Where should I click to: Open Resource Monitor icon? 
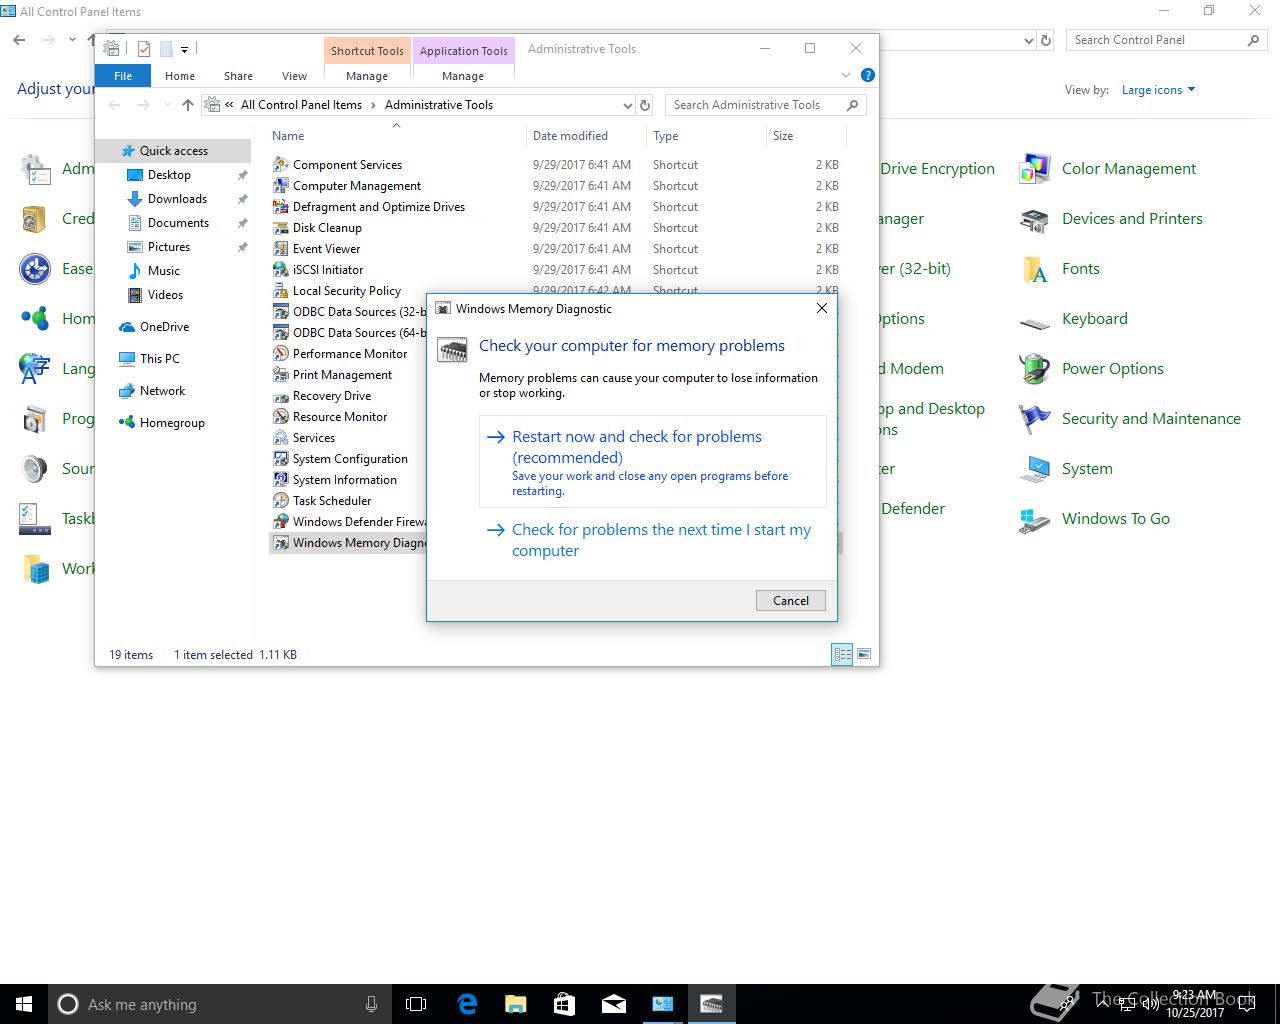coord(281,417)
